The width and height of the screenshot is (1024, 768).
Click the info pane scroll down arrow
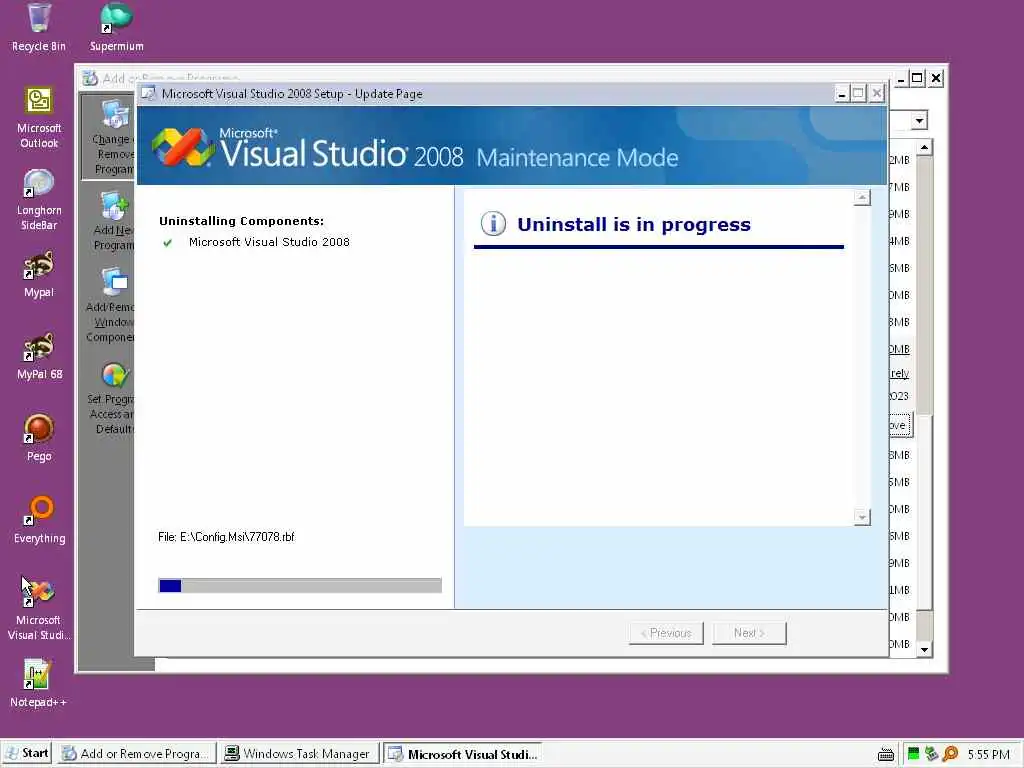click(x=862, y=517)
